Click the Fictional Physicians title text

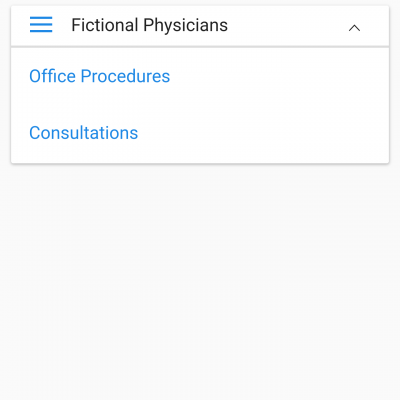150,25
